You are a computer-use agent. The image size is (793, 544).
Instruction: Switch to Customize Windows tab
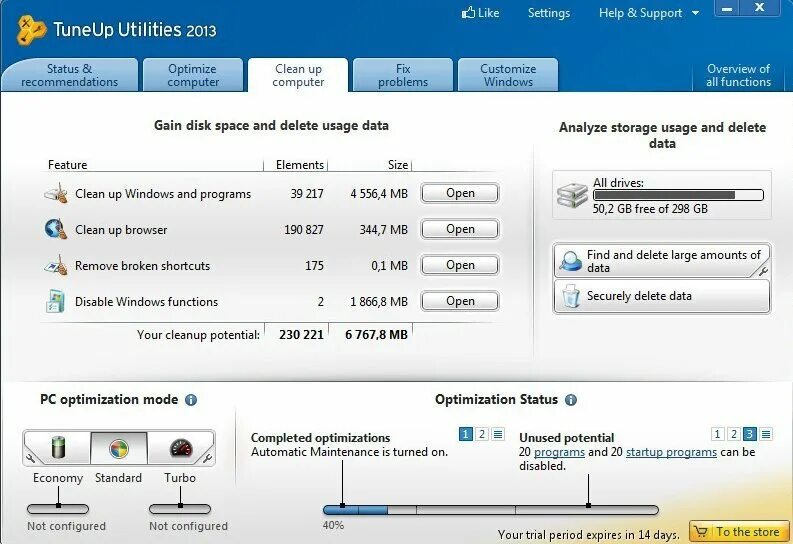[508, 75]
